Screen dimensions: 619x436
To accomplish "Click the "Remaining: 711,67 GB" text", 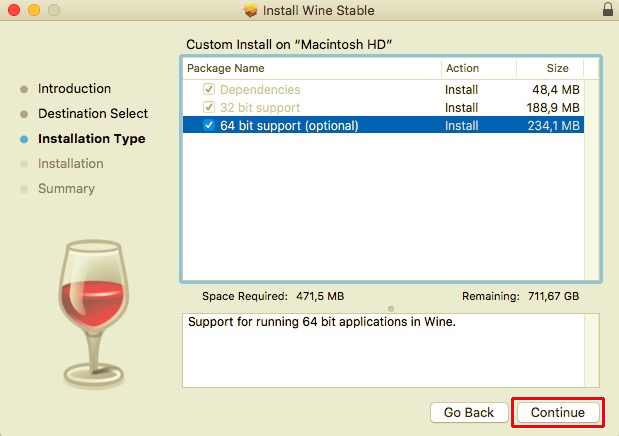I will (520, 296).
